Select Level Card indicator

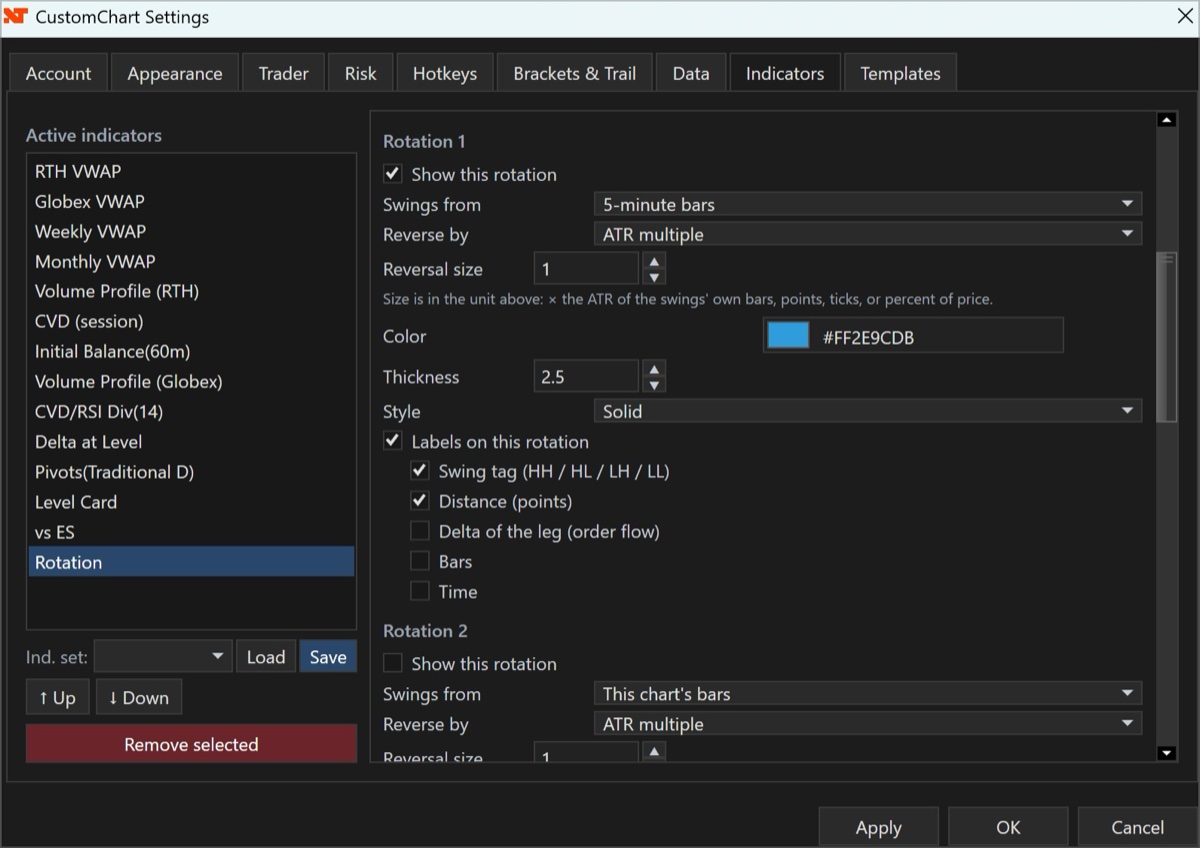coord(191,501)
